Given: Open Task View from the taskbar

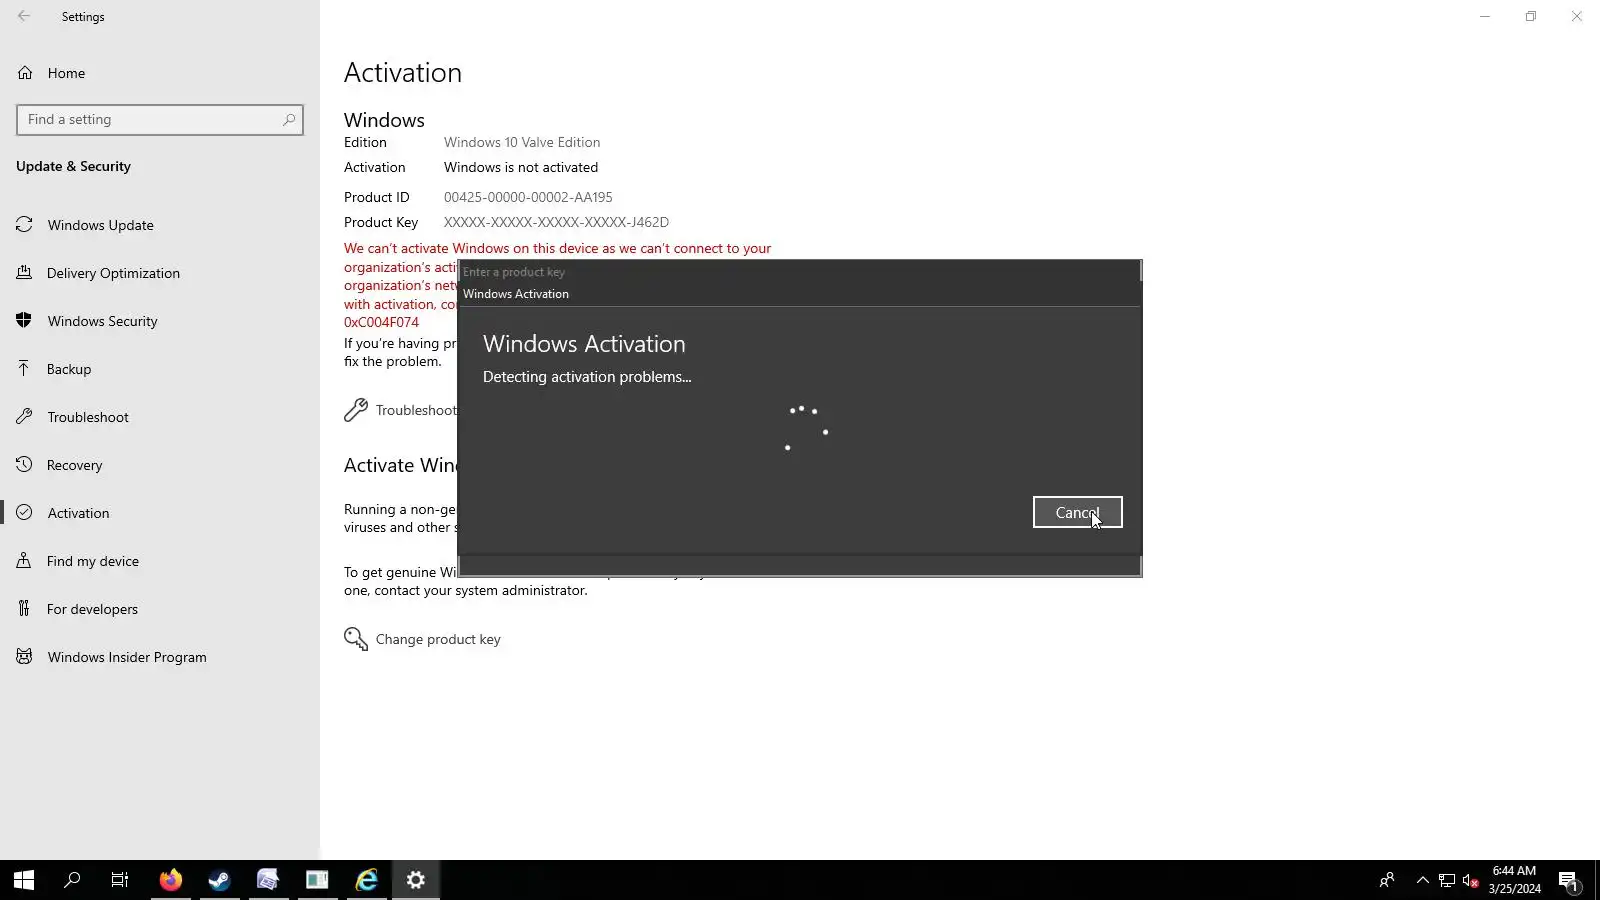Looking at the screenshot, I should [120, 880].
